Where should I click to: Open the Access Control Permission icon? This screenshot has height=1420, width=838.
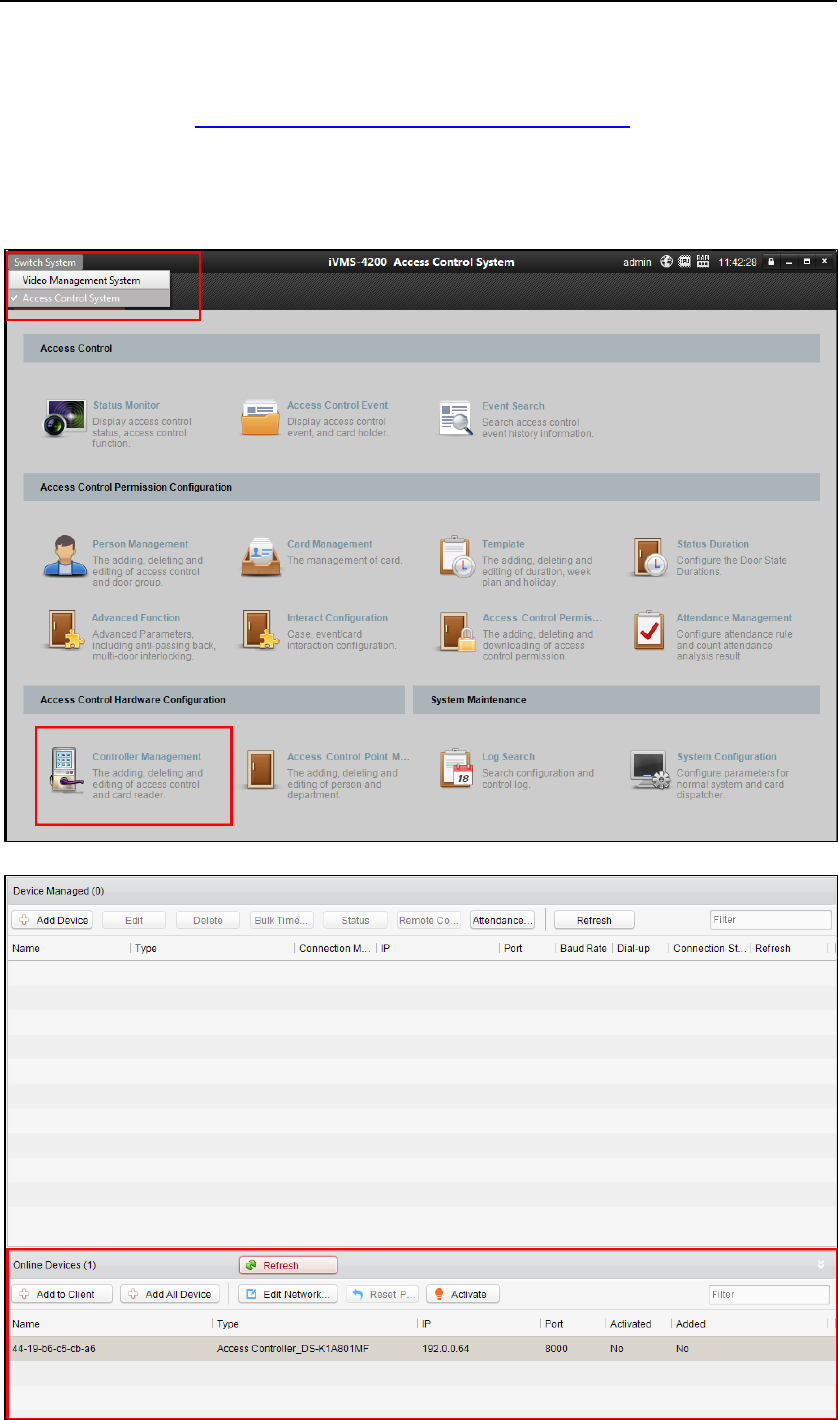click(x=456, y=632)
